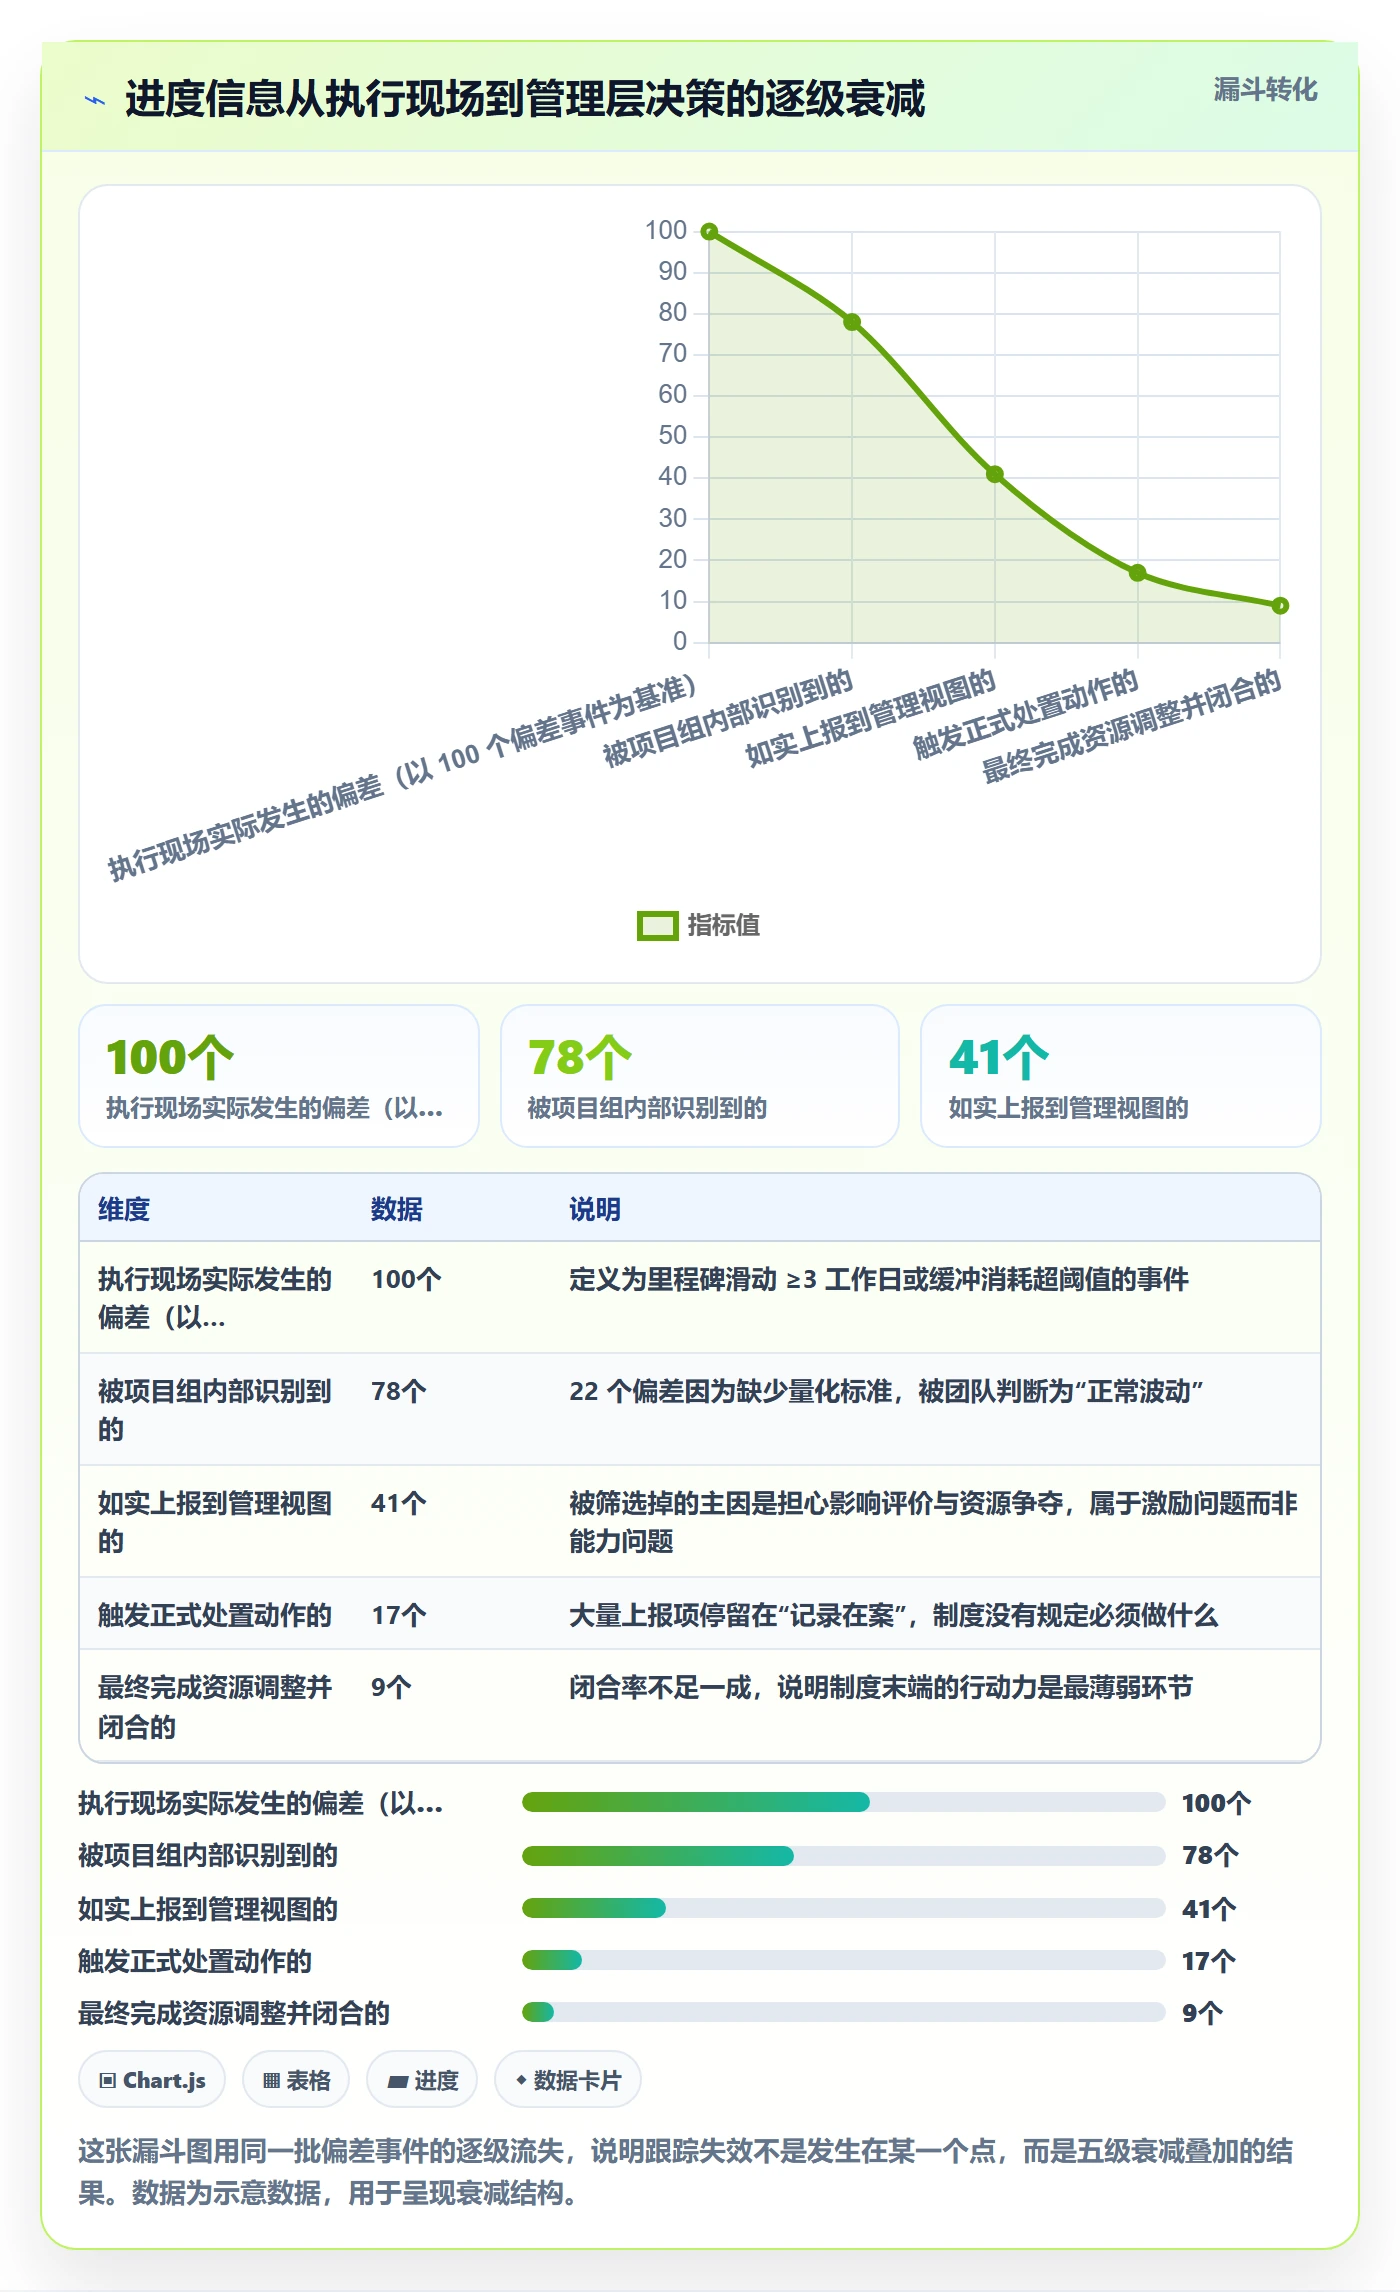1400x2292 pixels.
Task: Click the chart data point at 100
Action: (x=709, y=232)
